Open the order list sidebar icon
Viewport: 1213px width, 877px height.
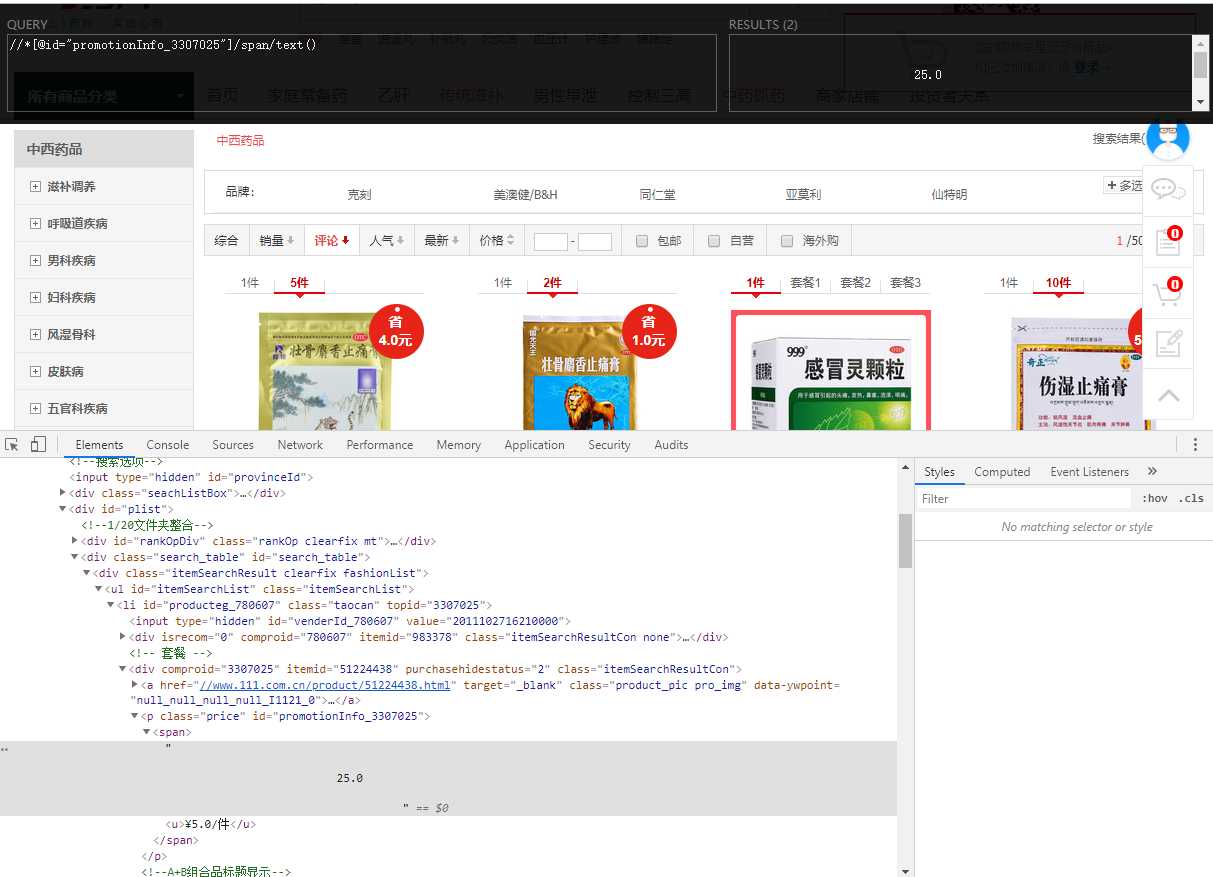[1167, 241]
